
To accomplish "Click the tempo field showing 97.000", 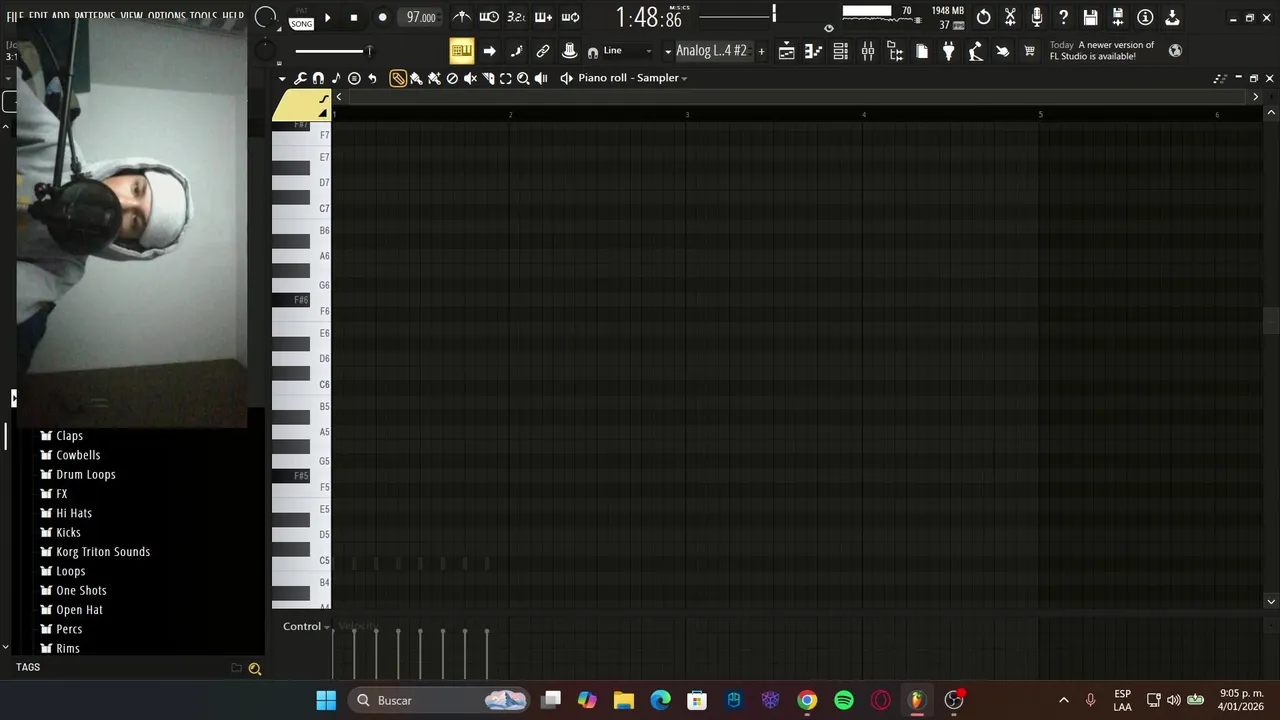I will 421,18.
